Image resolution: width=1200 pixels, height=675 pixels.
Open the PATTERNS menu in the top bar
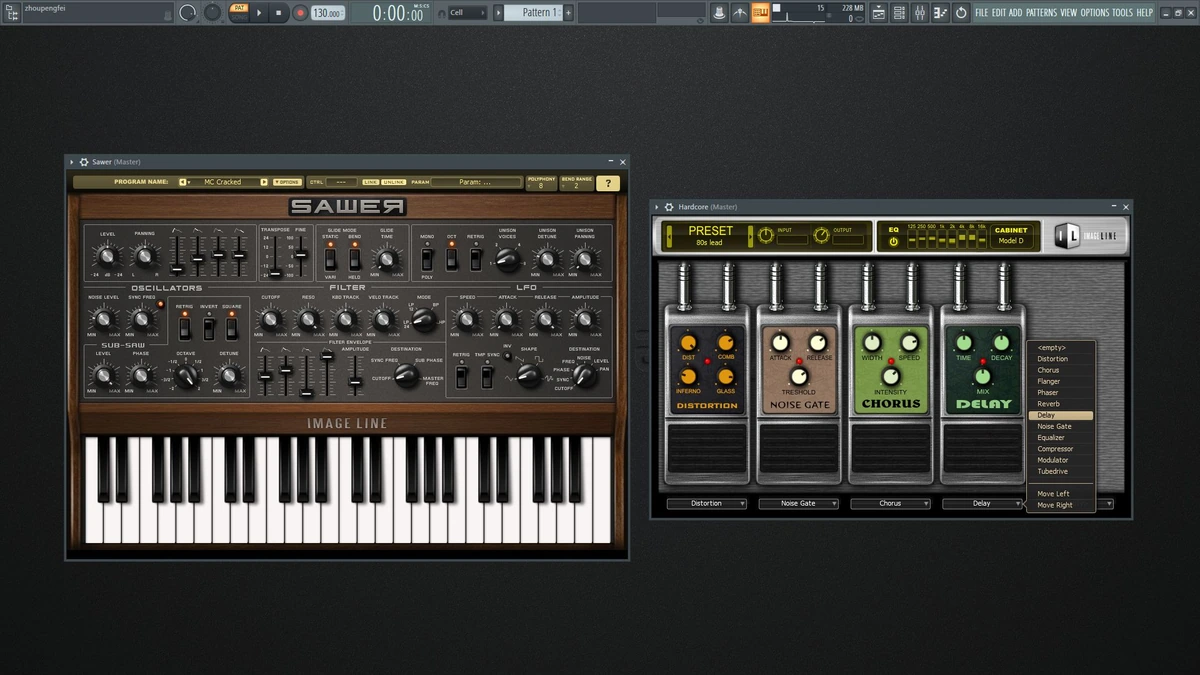1041,13
